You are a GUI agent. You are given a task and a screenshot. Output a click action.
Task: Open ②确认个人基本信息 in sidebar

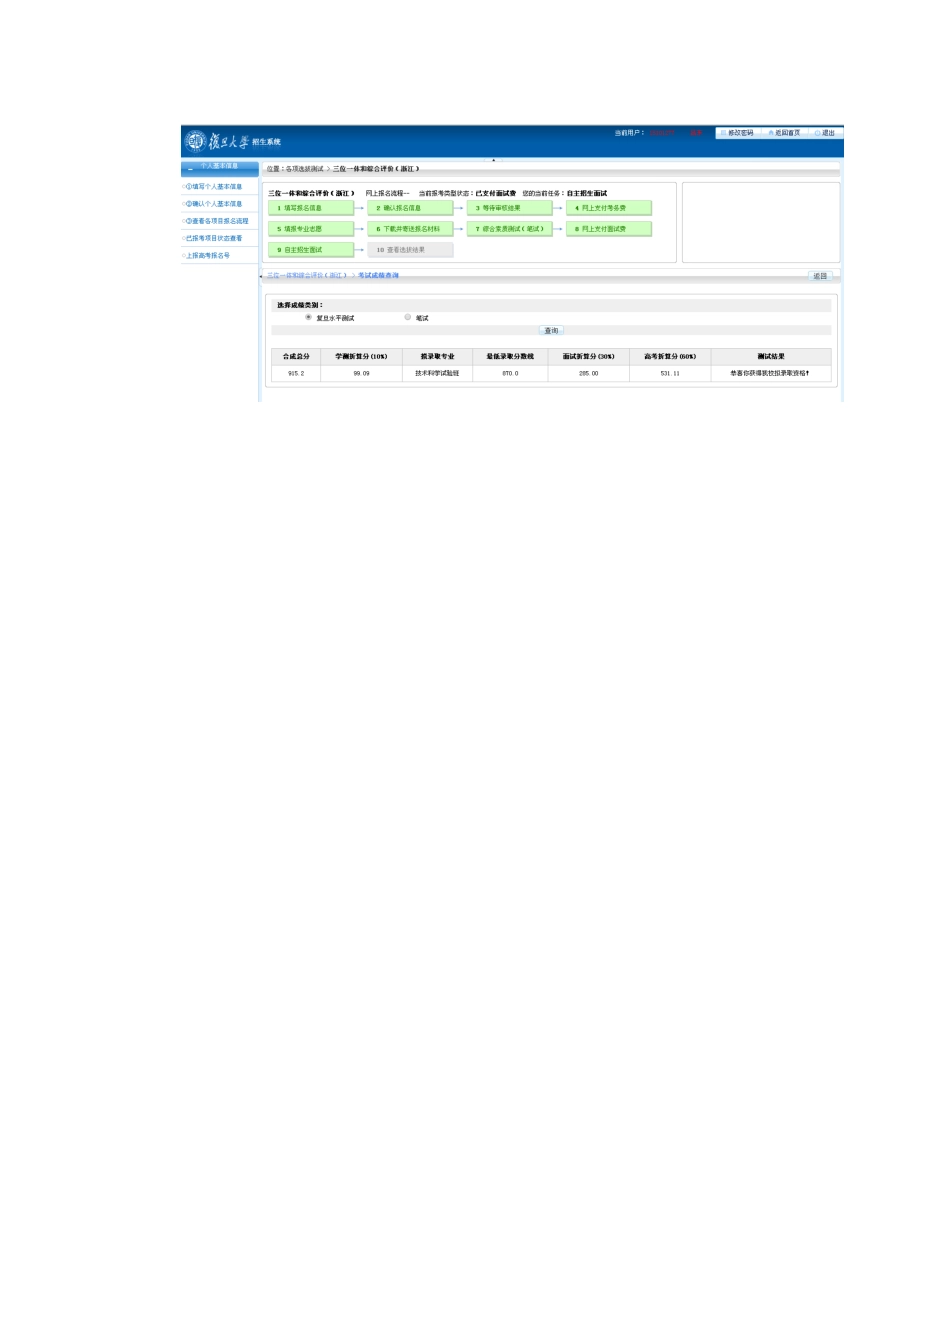(x=214, y=204)
